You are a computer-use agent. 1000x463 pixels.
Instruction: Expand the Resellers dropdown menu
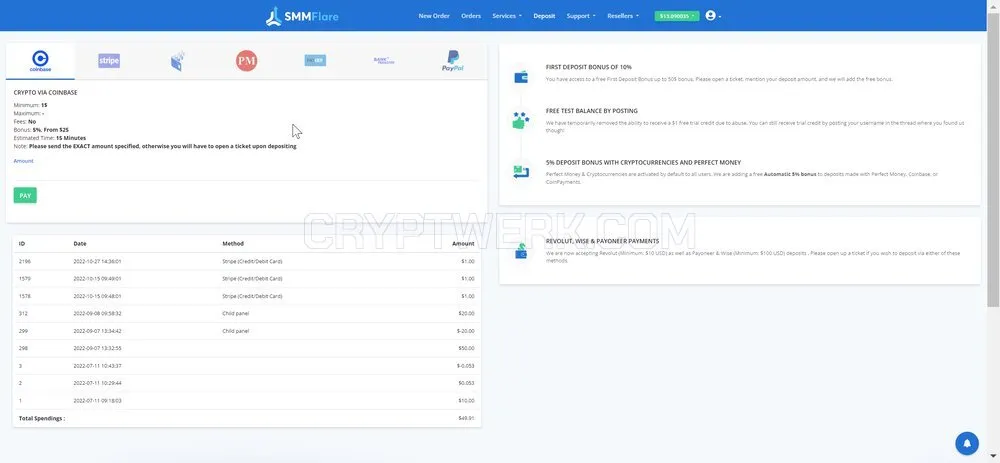click(x=622, y=16)
